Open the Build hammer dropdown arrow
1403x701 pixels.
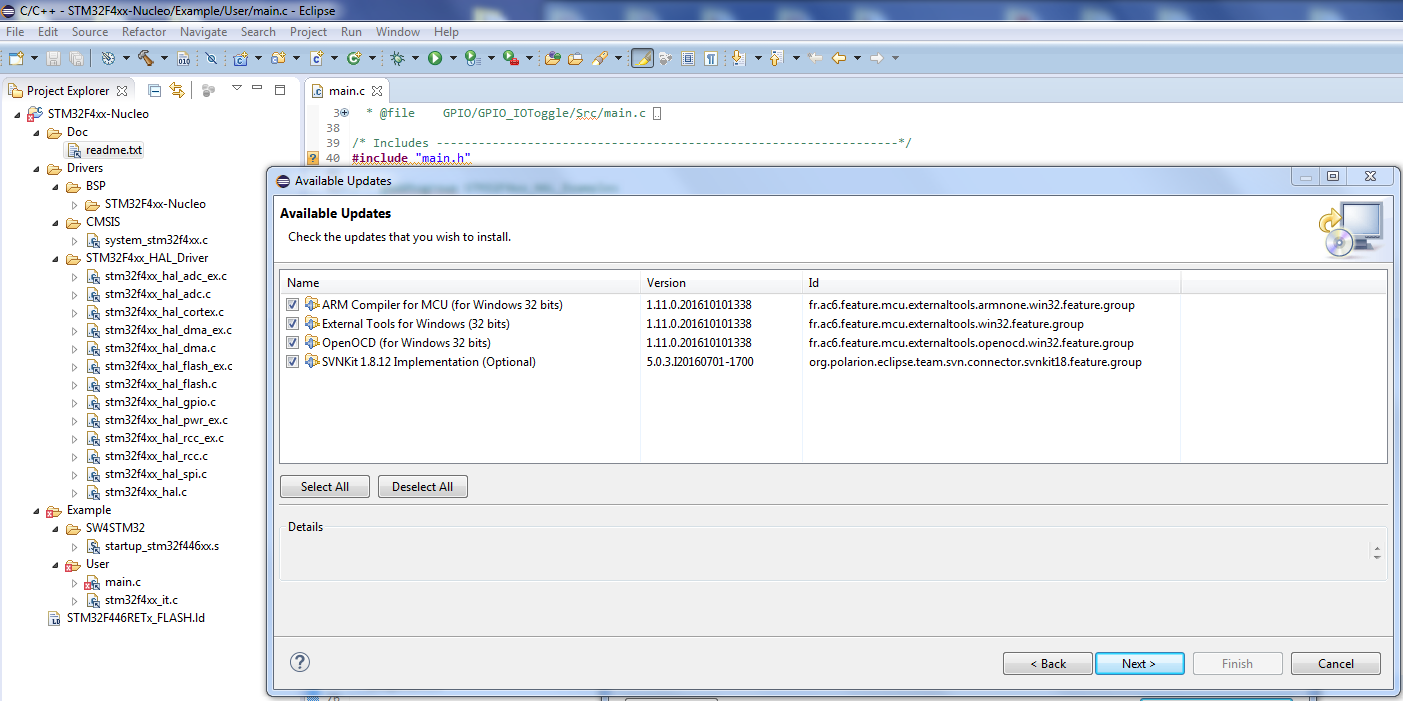tap(163, 58)
